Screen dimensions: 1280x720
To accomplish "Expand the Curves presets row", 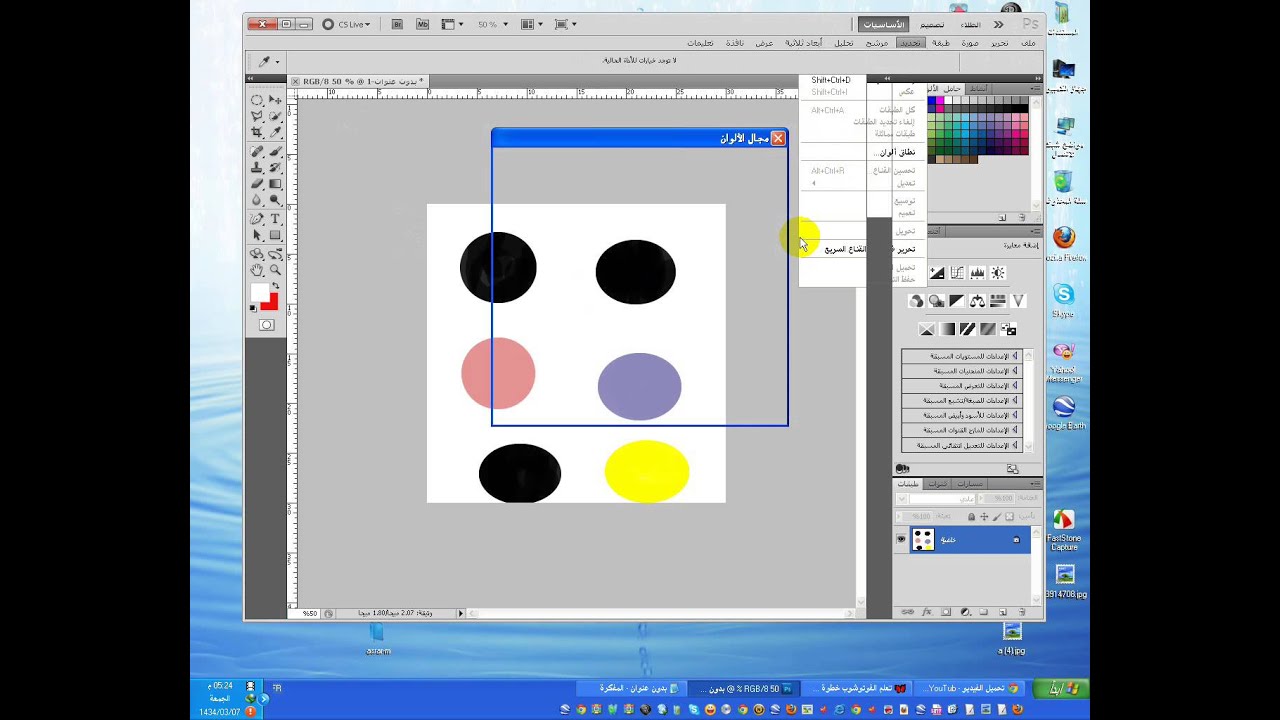I will tap(962, 371).
